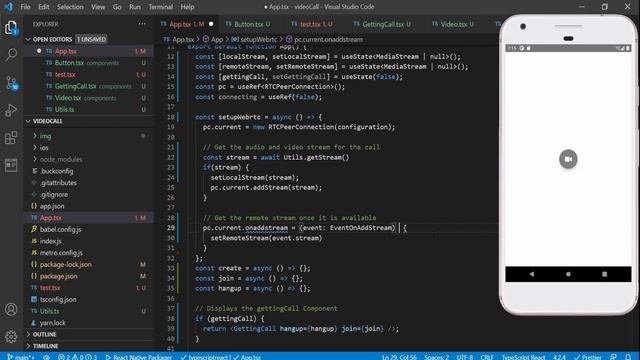Open the Accounts menu icon

[x=11, y=309]
